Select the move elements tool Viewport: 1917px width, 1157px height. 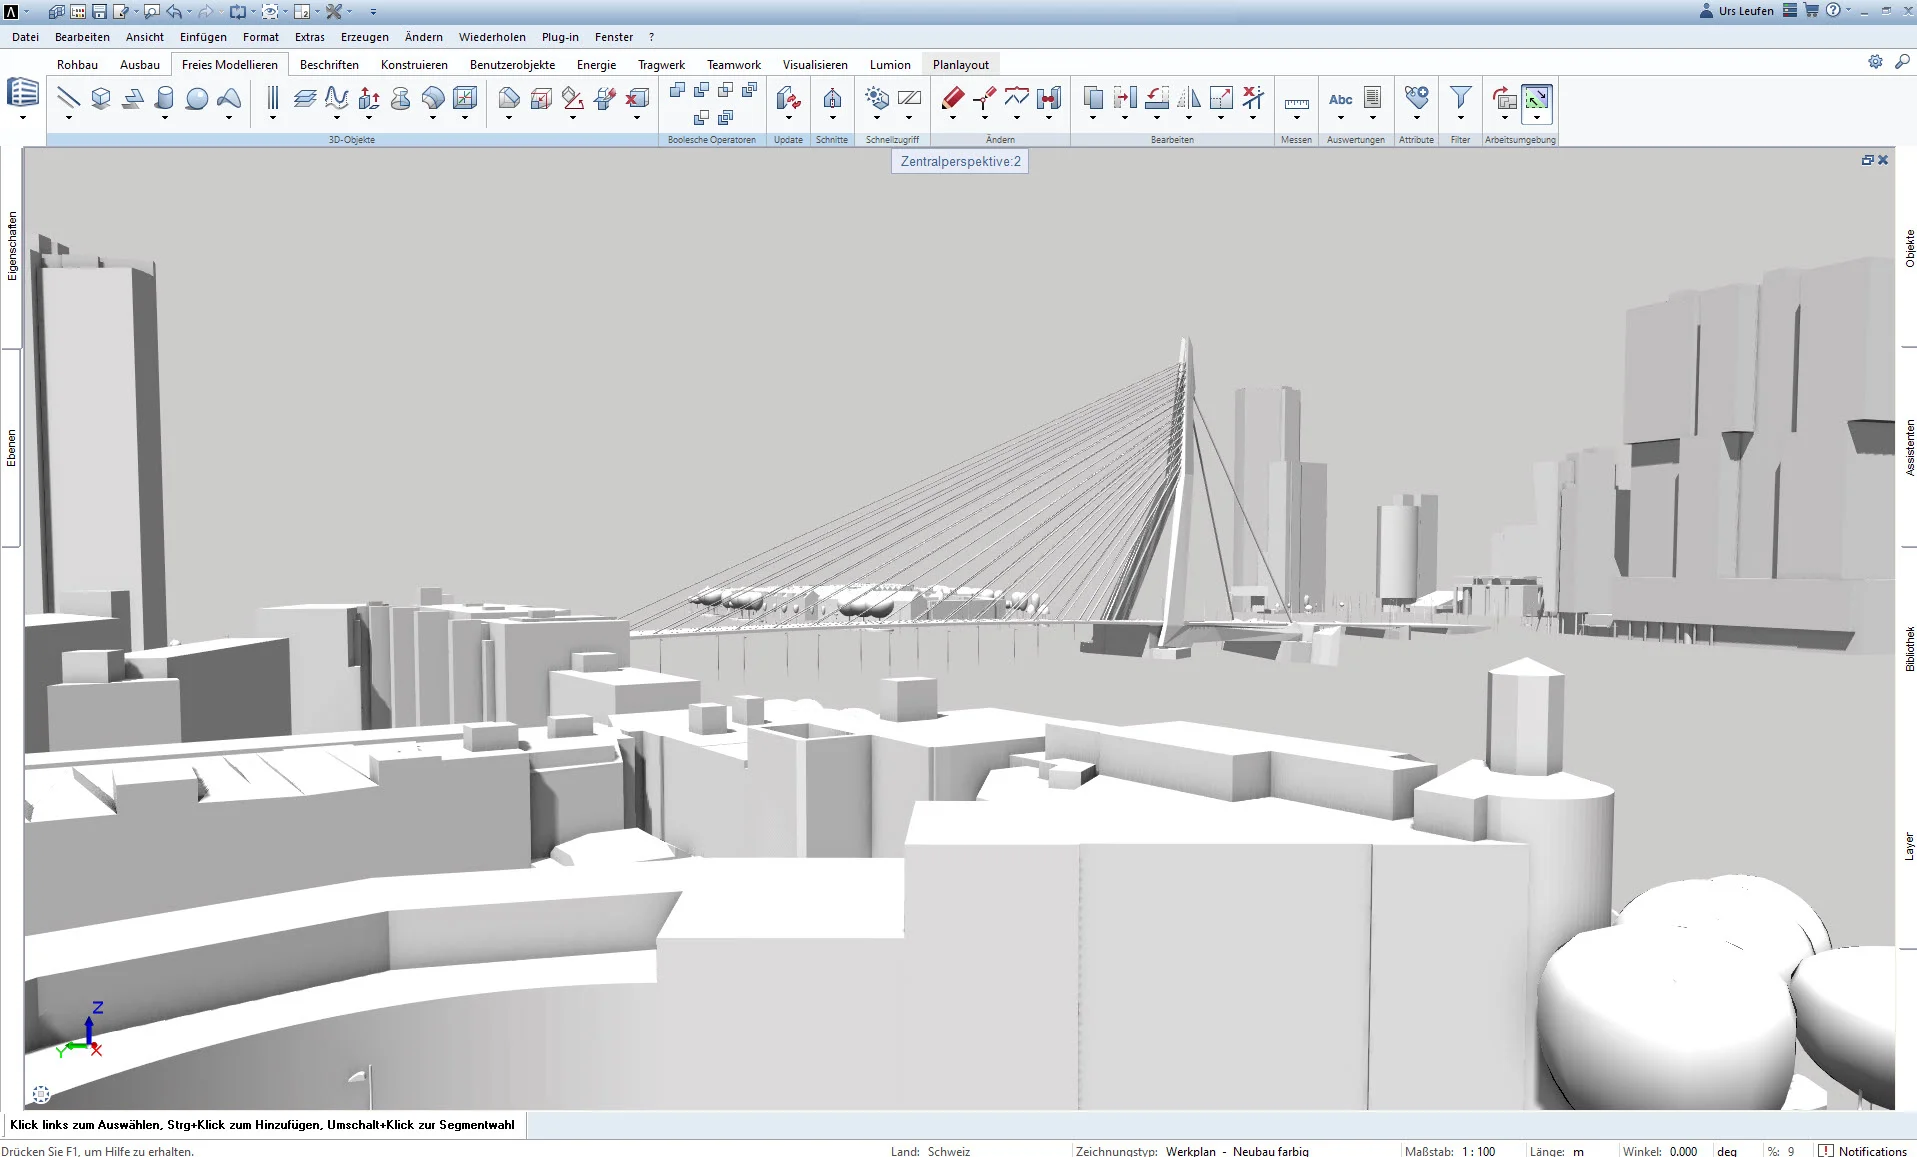click(x=1125, y=98)
